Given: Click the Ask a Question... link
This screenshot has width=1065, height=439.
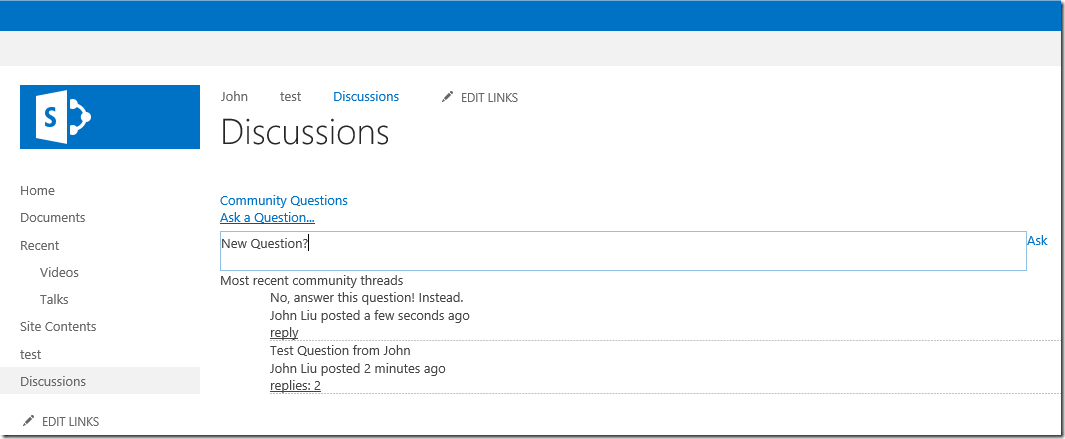Looking at the screenshot, I should (x=267, y=218).
